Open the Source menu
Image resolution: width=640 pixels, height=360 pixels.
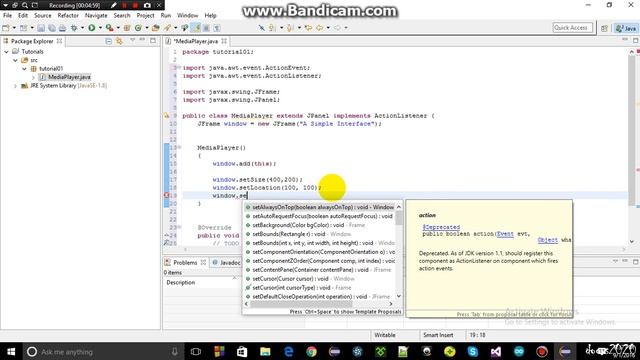pos(43,16)
